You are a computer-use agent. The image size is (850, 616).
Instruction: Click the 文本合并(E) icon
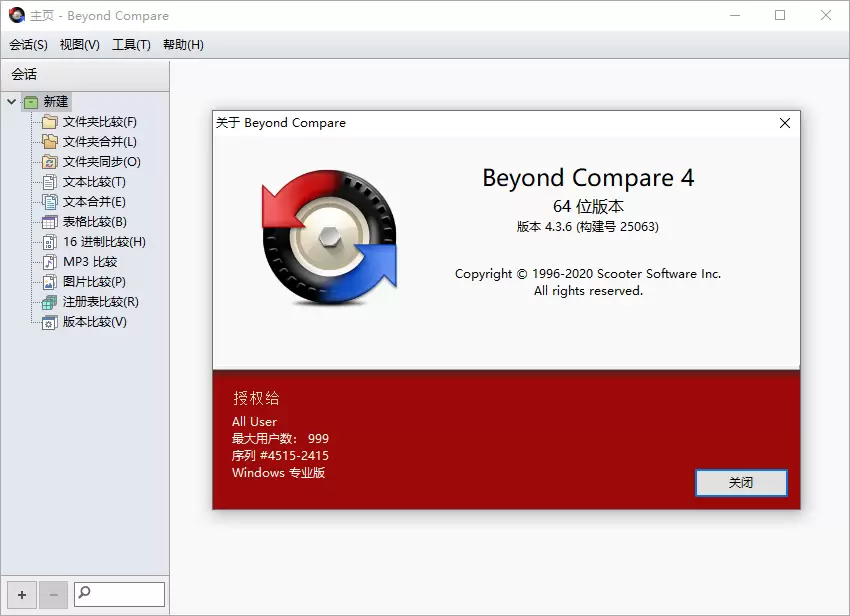tap(49, 202)
